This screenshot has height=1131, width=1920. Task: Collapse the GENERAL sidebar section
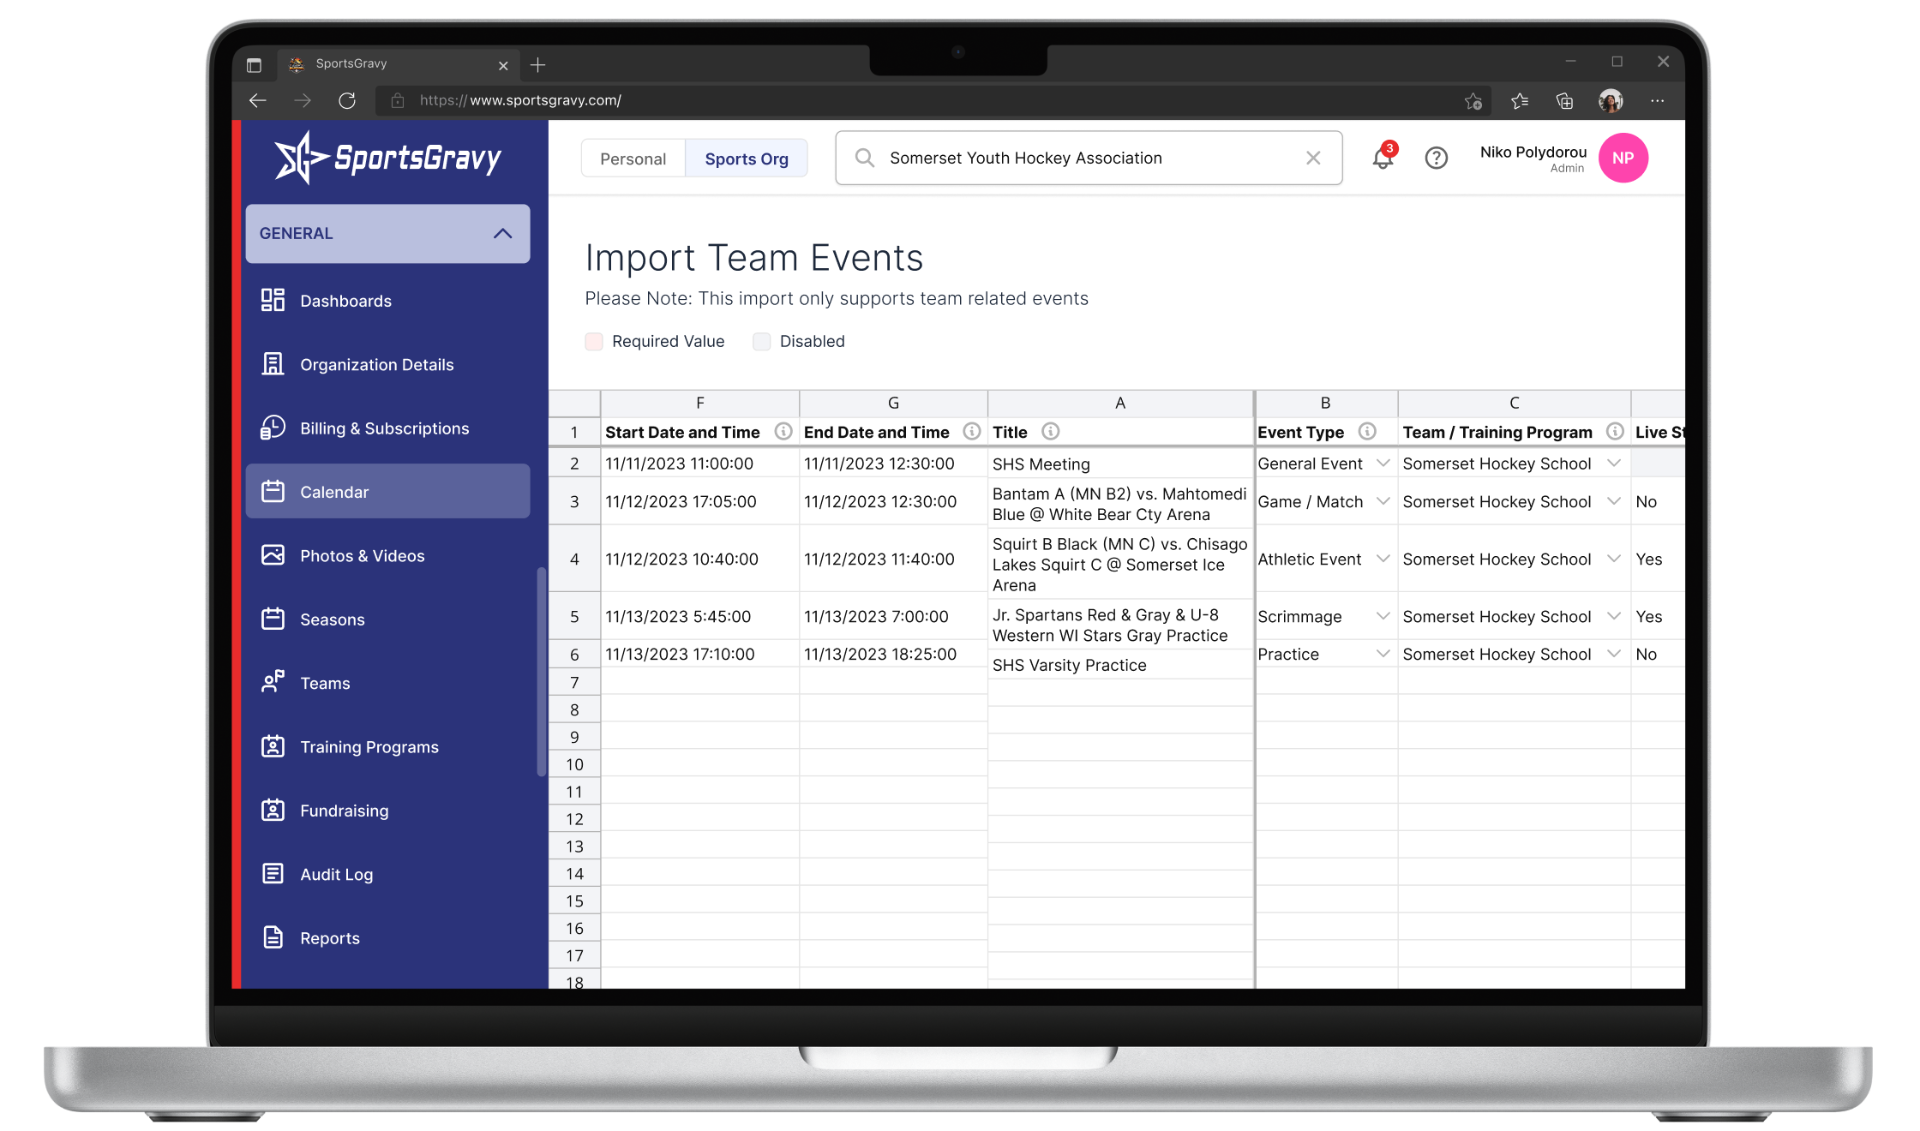pyautogui.click(x=502, y=233)
